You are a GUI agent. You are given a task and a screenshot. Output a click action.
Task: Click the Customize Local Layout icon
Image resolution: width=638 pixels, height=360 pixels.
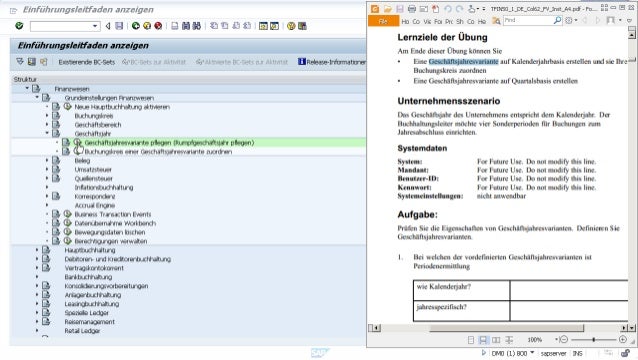coord(302,26)
